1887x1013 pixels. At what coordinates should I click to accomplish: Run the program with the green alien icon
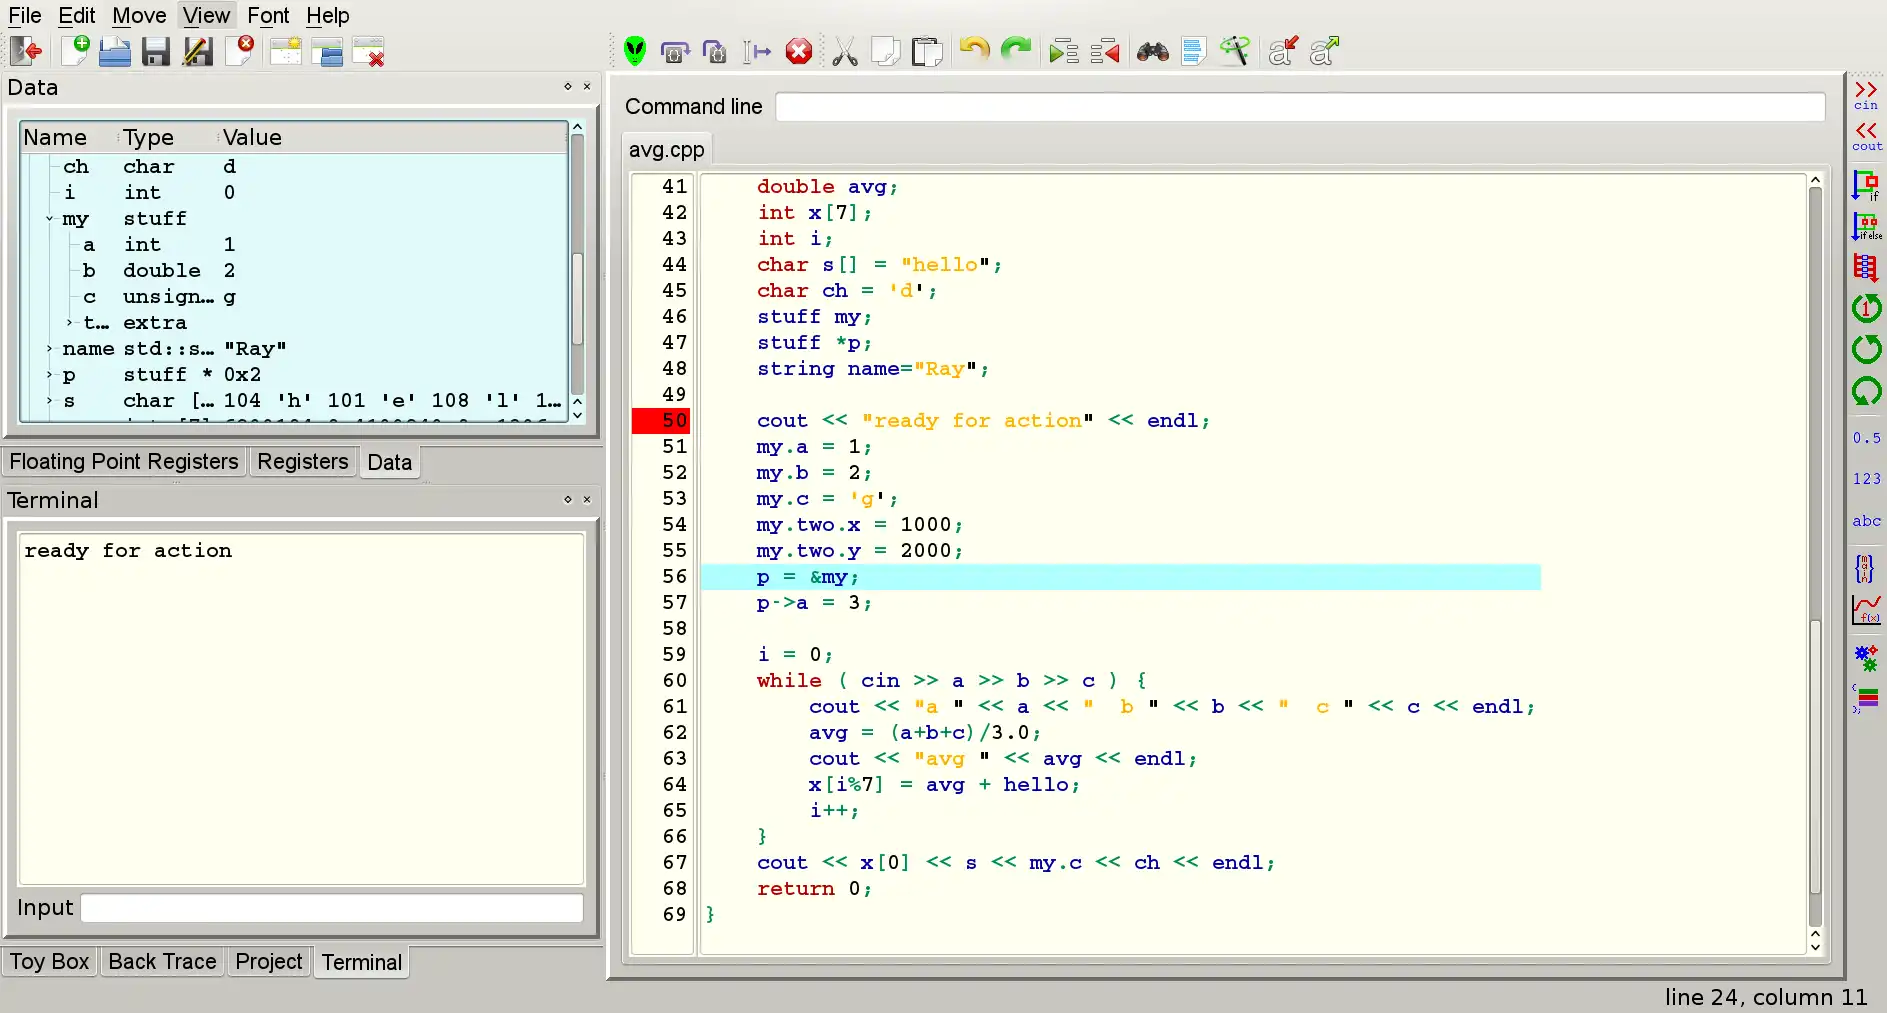(x=635, y=51)
